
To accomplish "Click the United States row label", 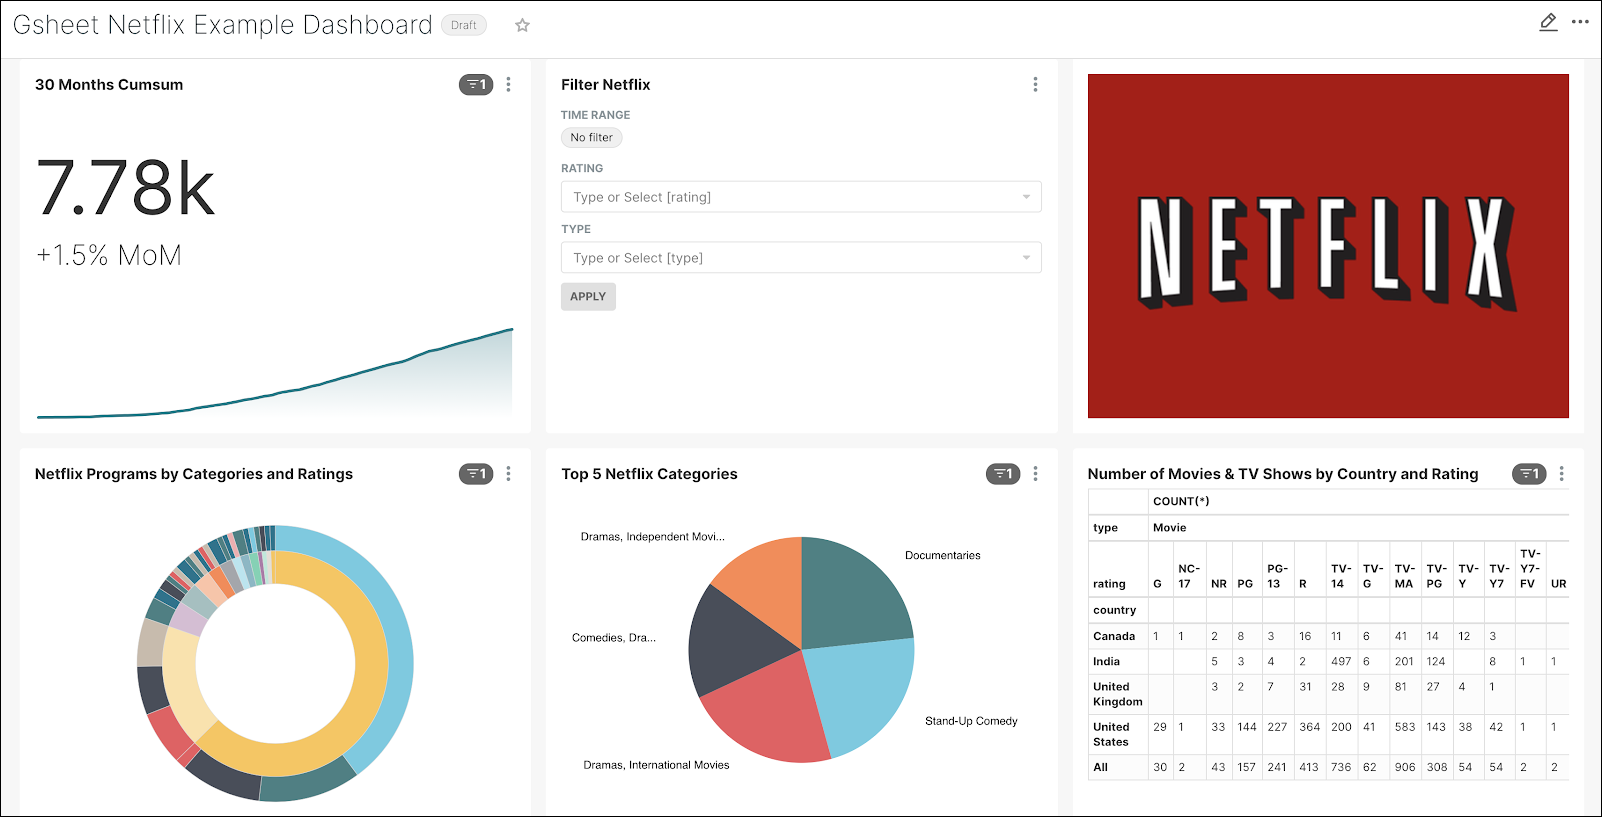I will click(x=1111, y=734).
